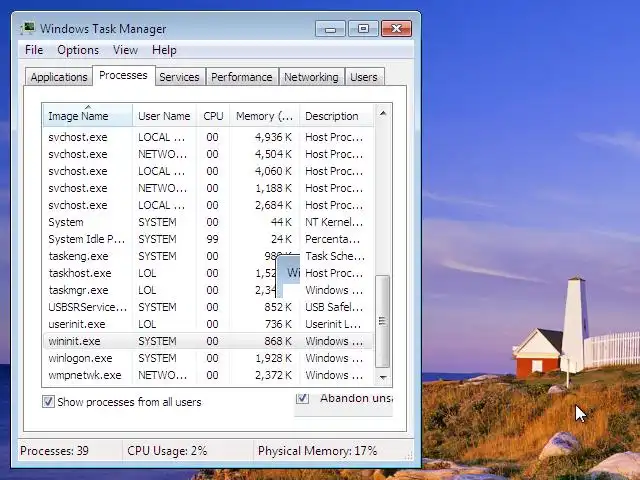Click USB Safel... description cell
The height and width of the screenshot is (480, 640).
pyautogui.click(x=334, y=307)
